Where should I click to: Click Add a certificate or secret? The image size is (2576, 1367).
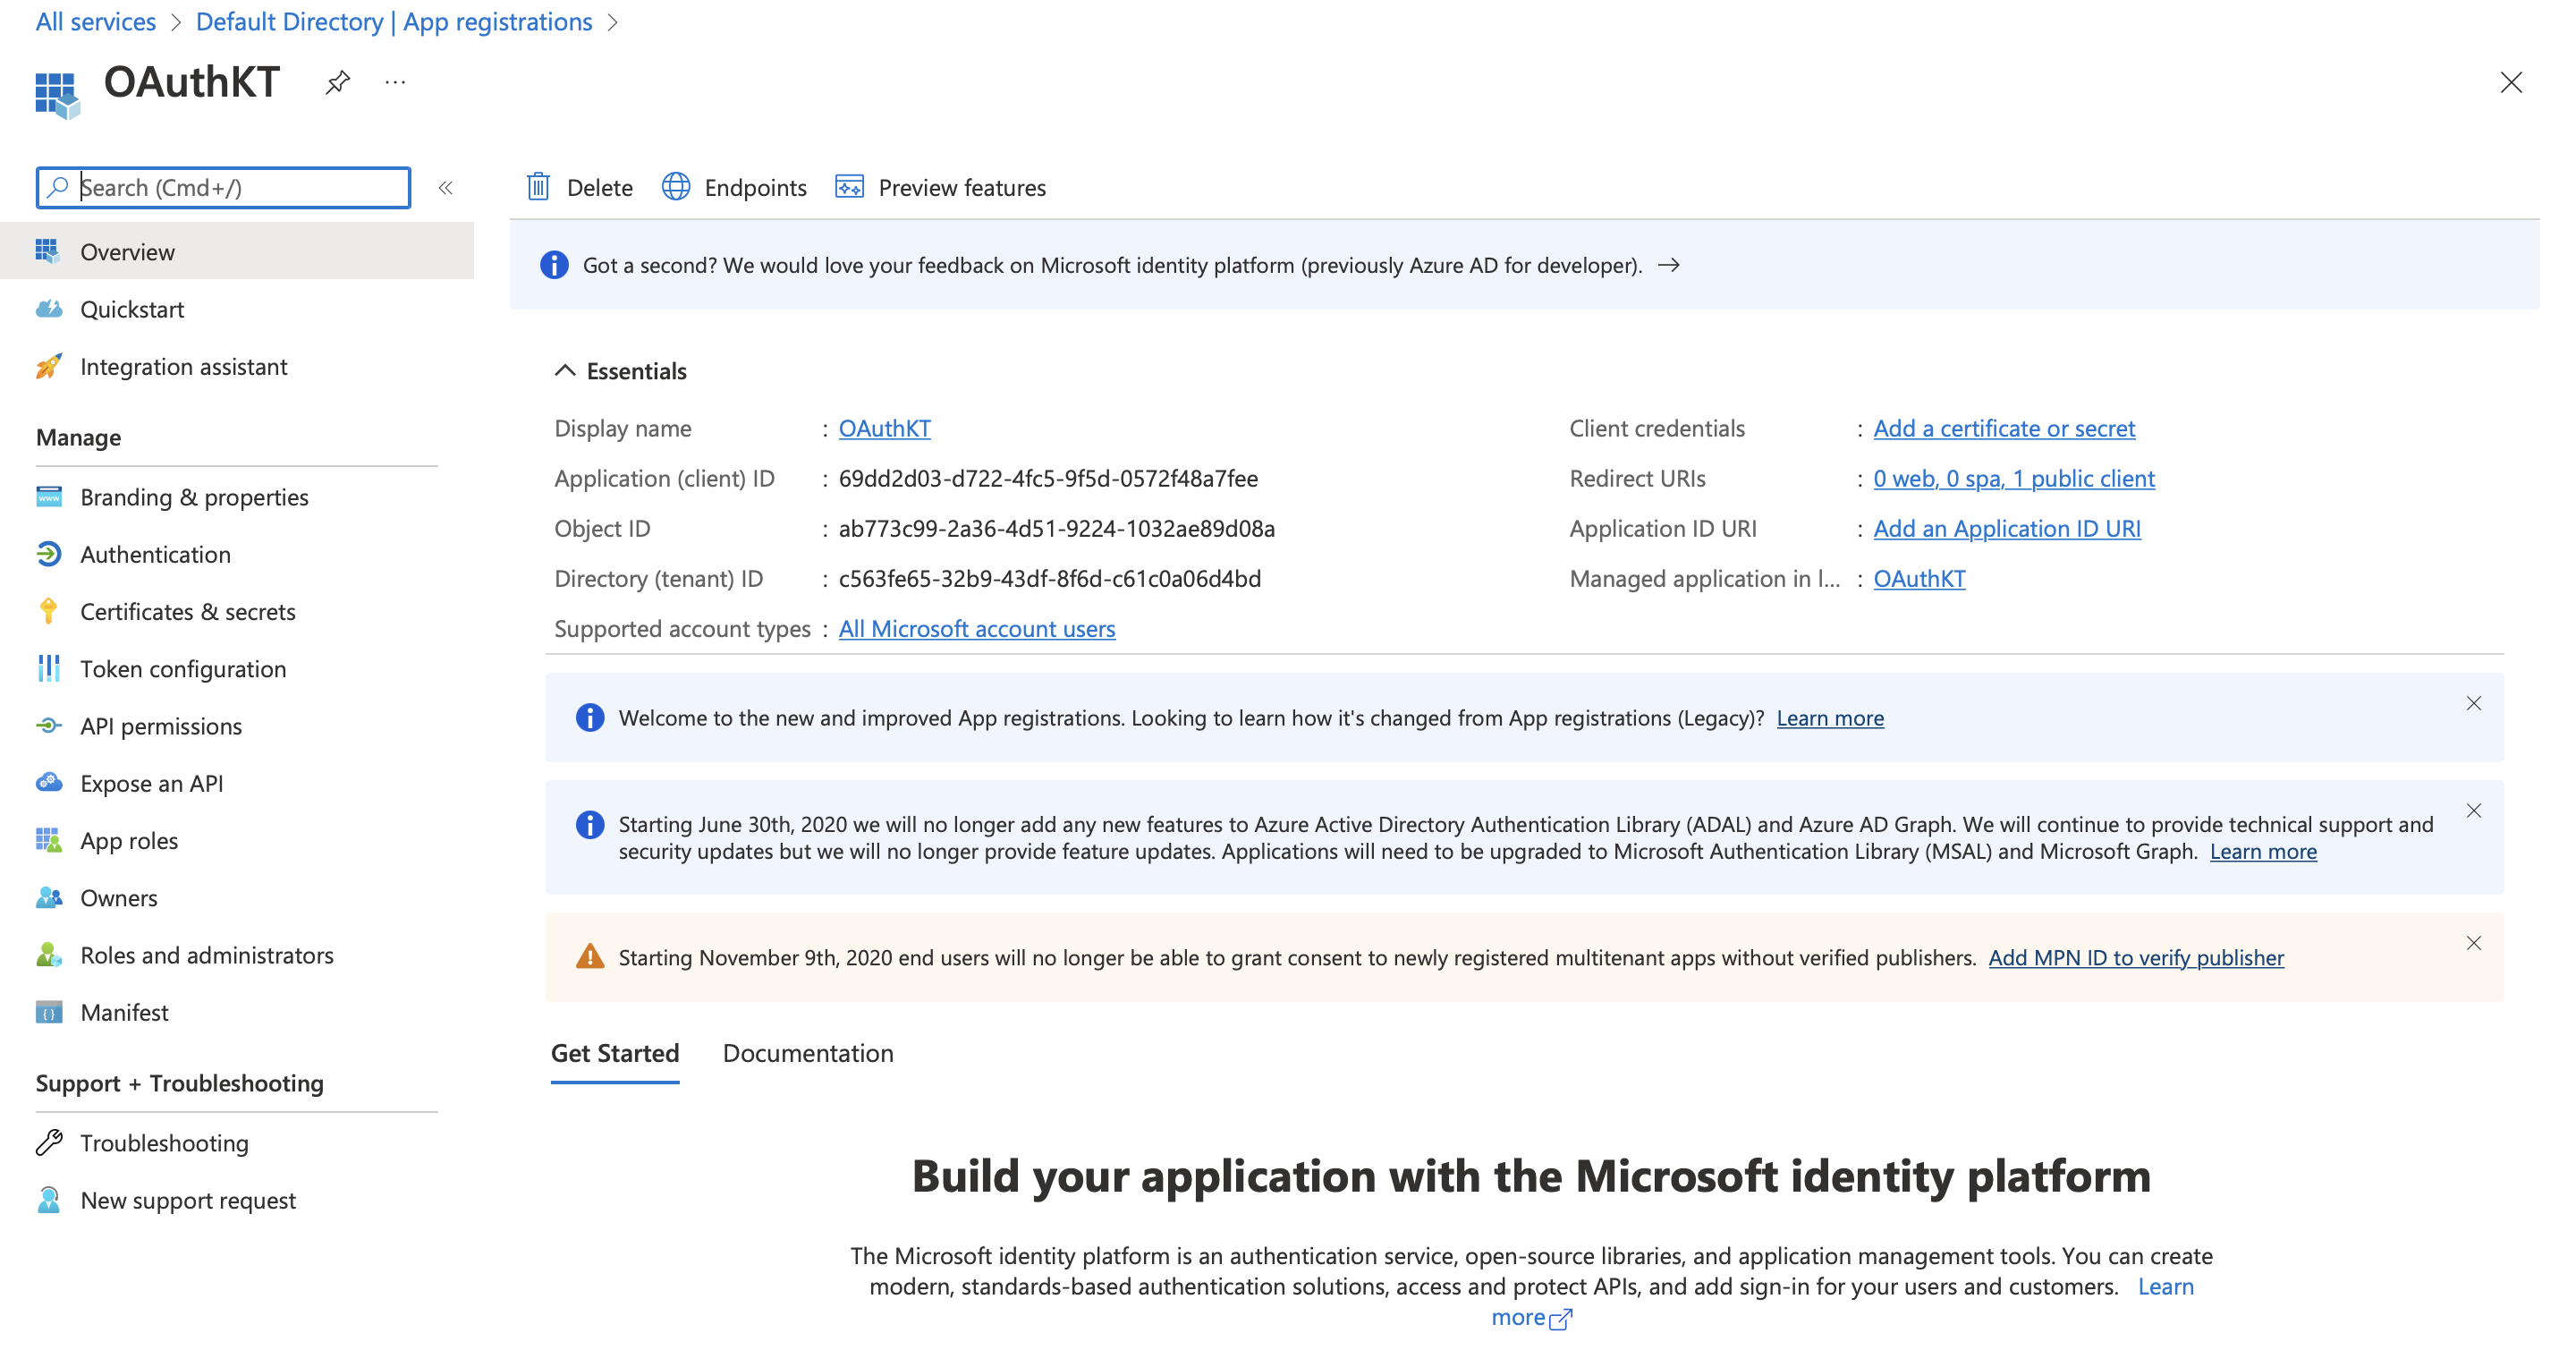pos(2004,429)
